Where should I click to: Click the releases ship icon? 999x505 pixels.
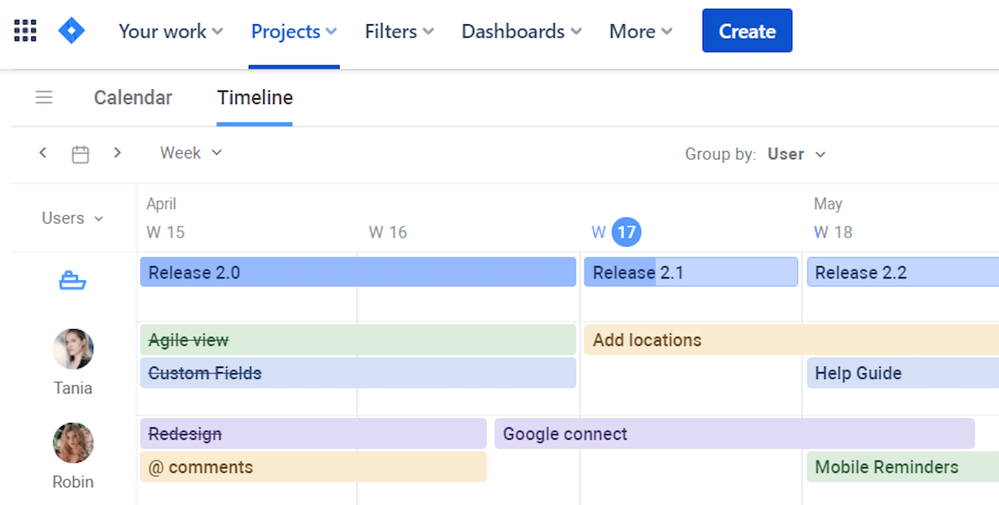(x=73, y=280)
